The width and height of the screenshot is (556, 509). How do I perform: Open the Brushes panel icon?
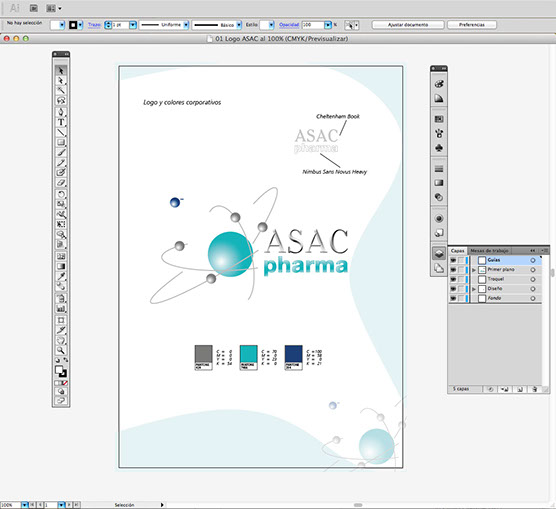439,133
